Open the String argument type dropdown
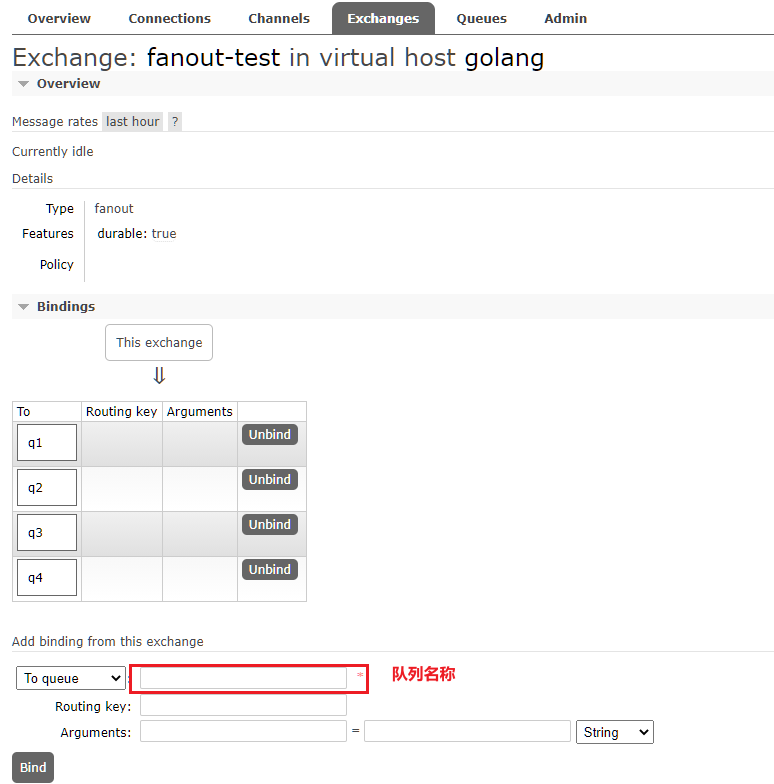774x784 pixels. [614, 732]
